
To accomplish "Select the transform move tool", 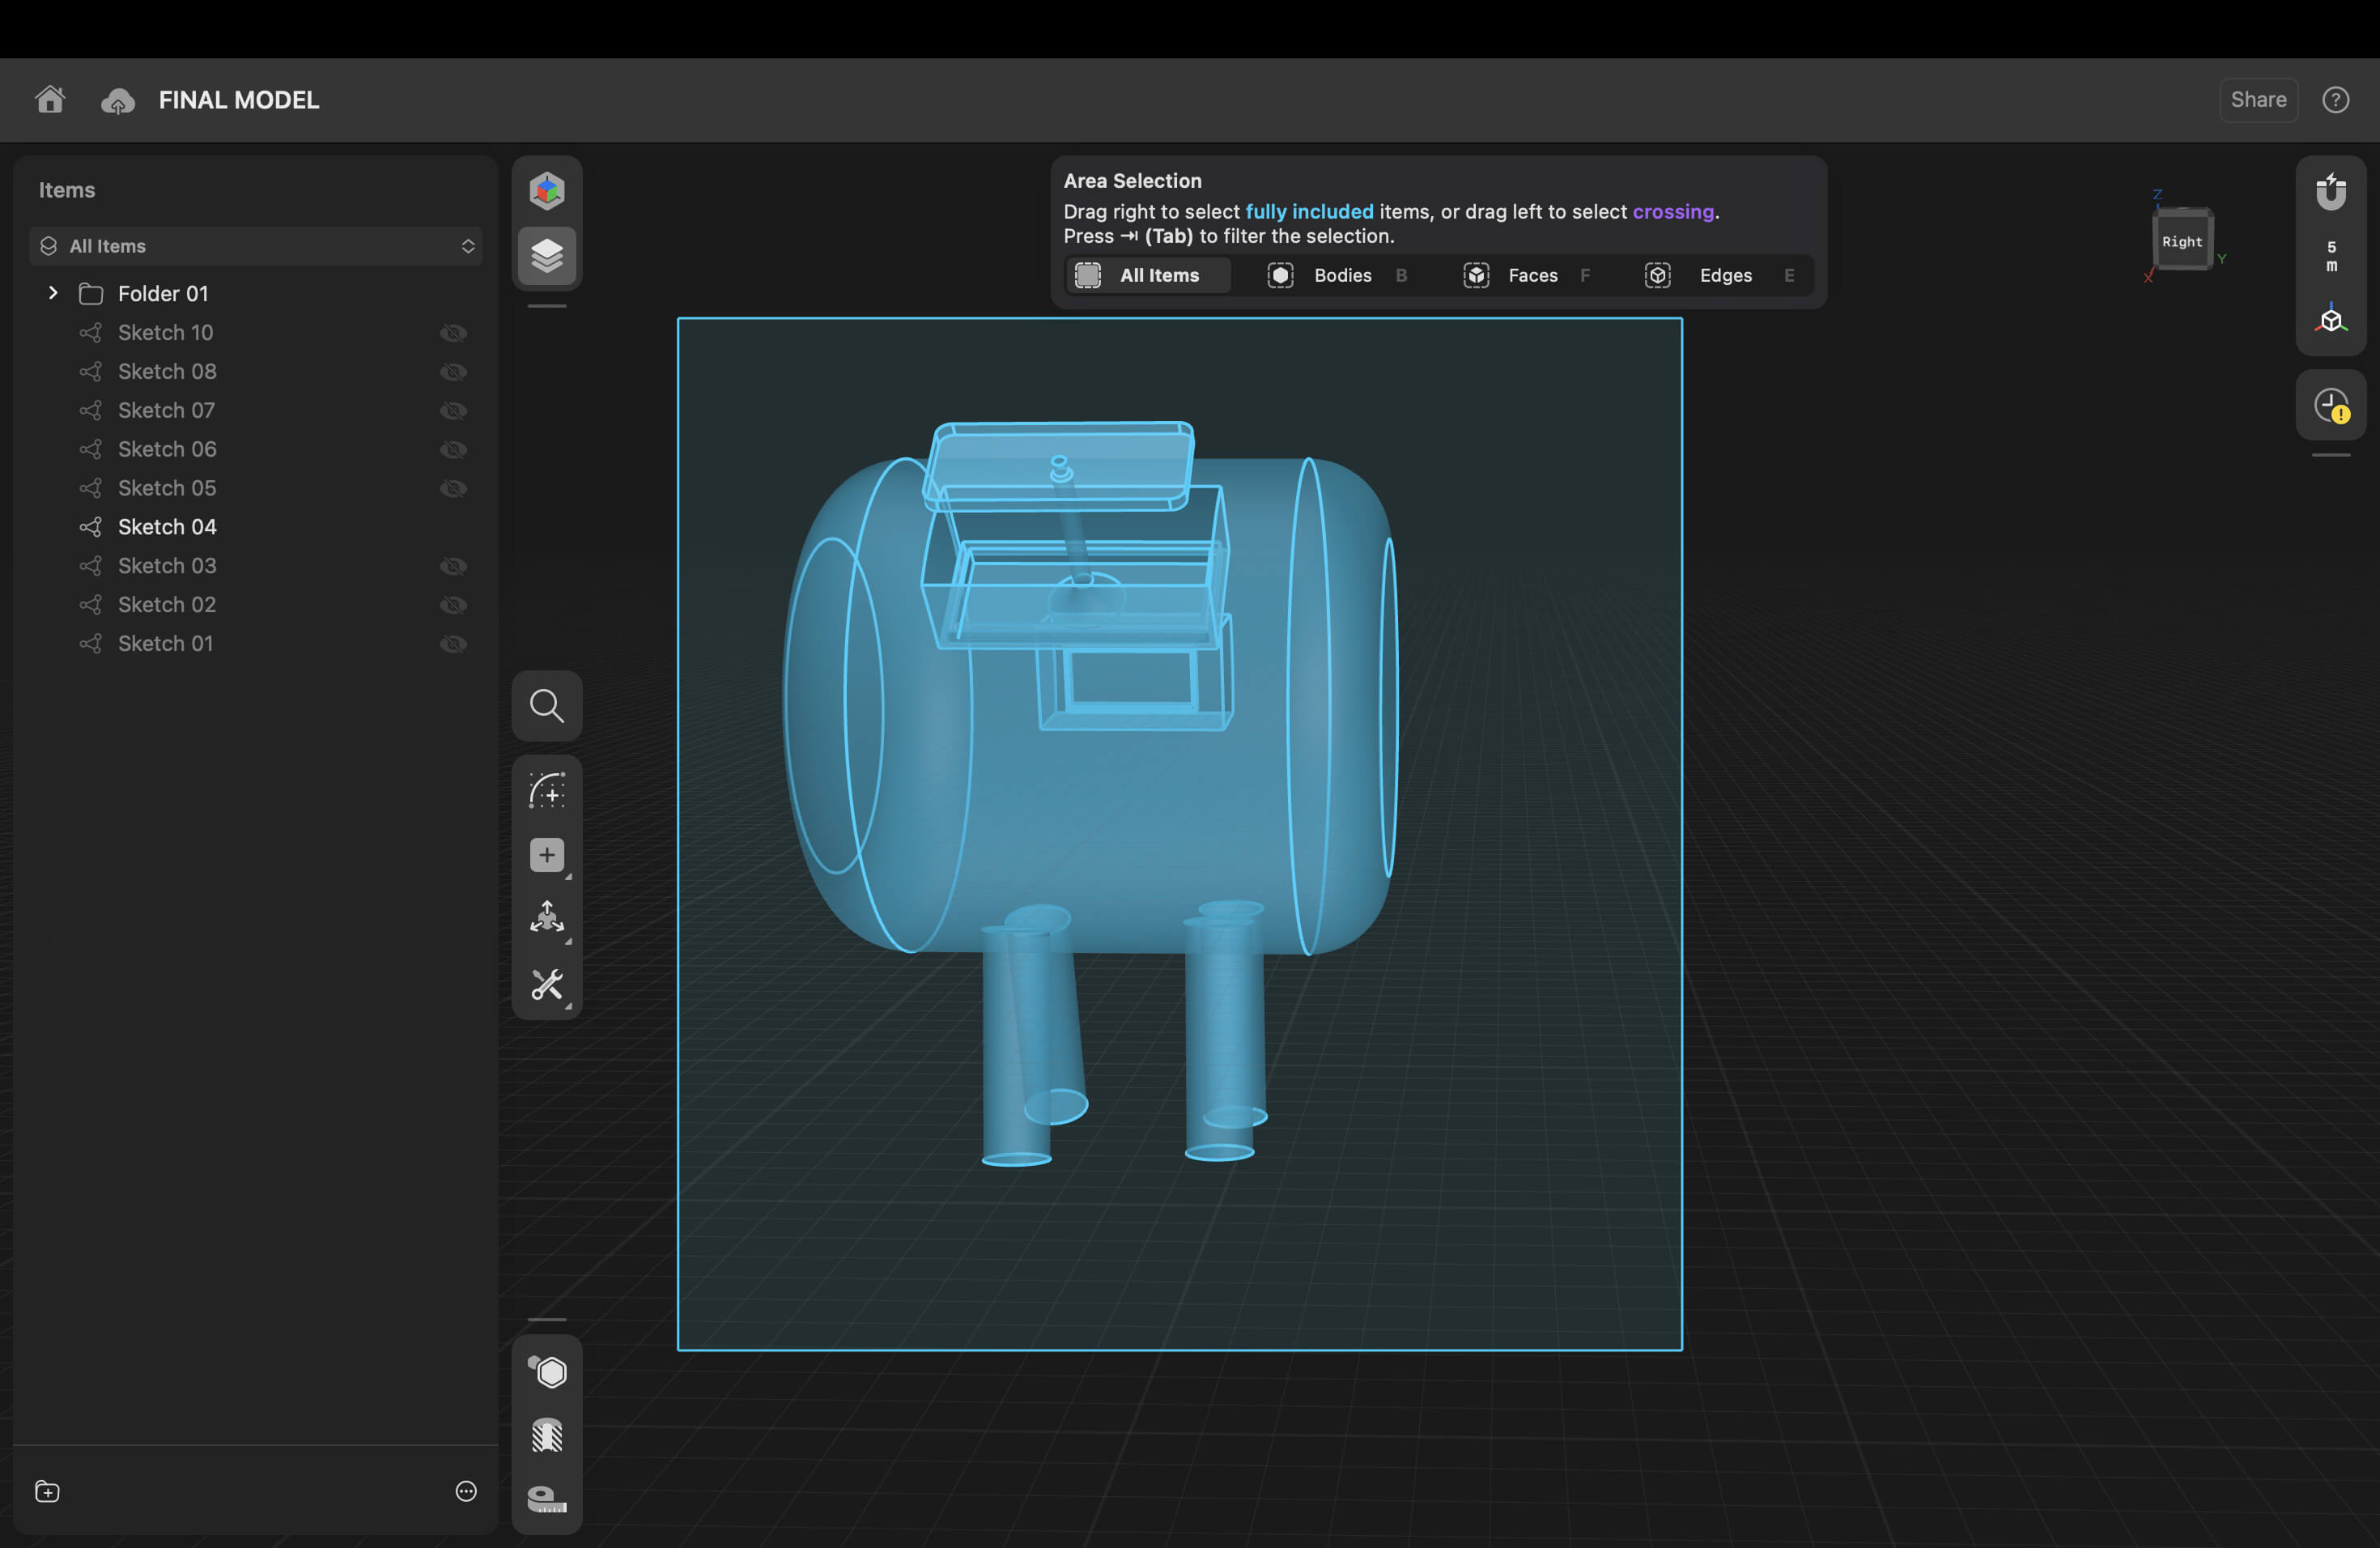I will click(x=547, y=918).
